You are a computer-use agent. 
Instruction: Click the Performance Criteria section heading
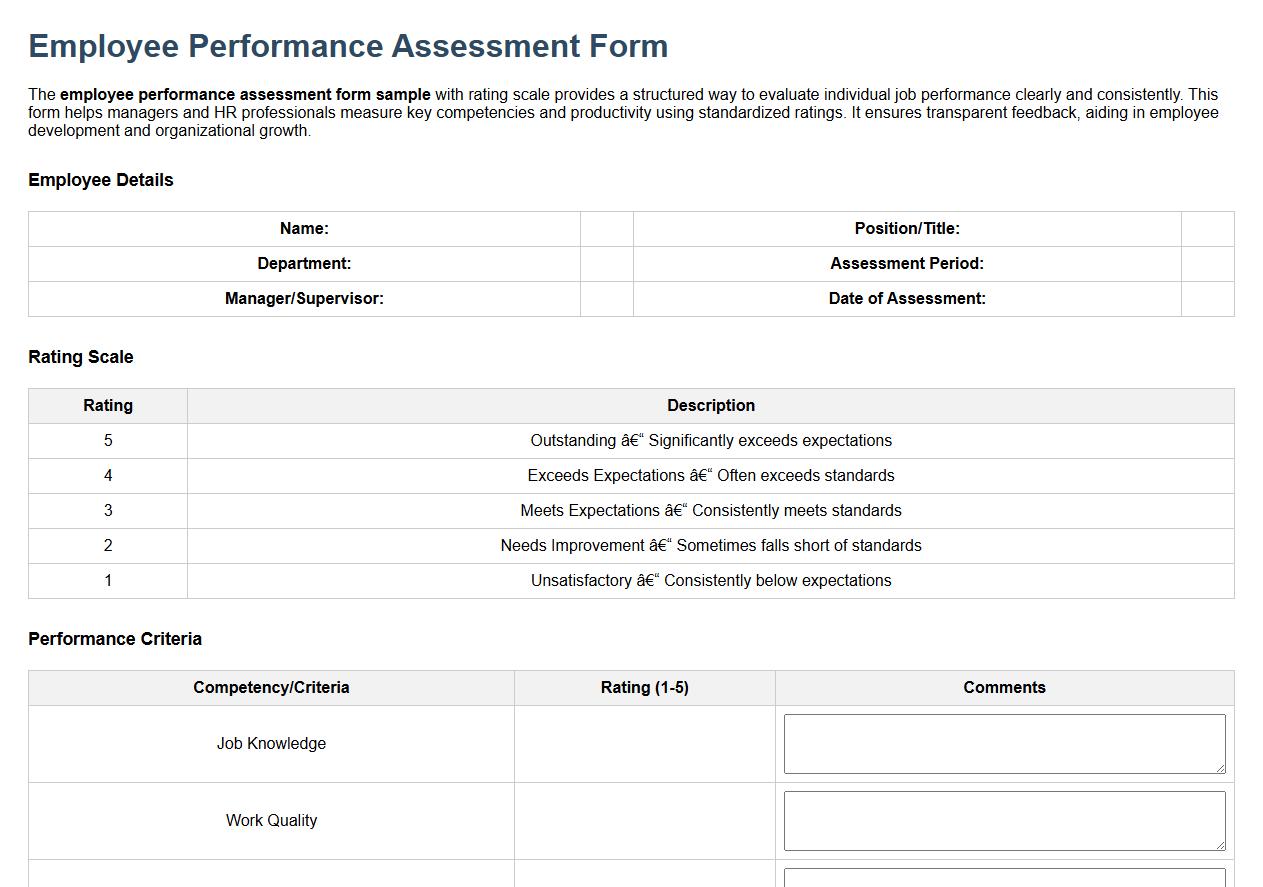[x=115, y=638]
